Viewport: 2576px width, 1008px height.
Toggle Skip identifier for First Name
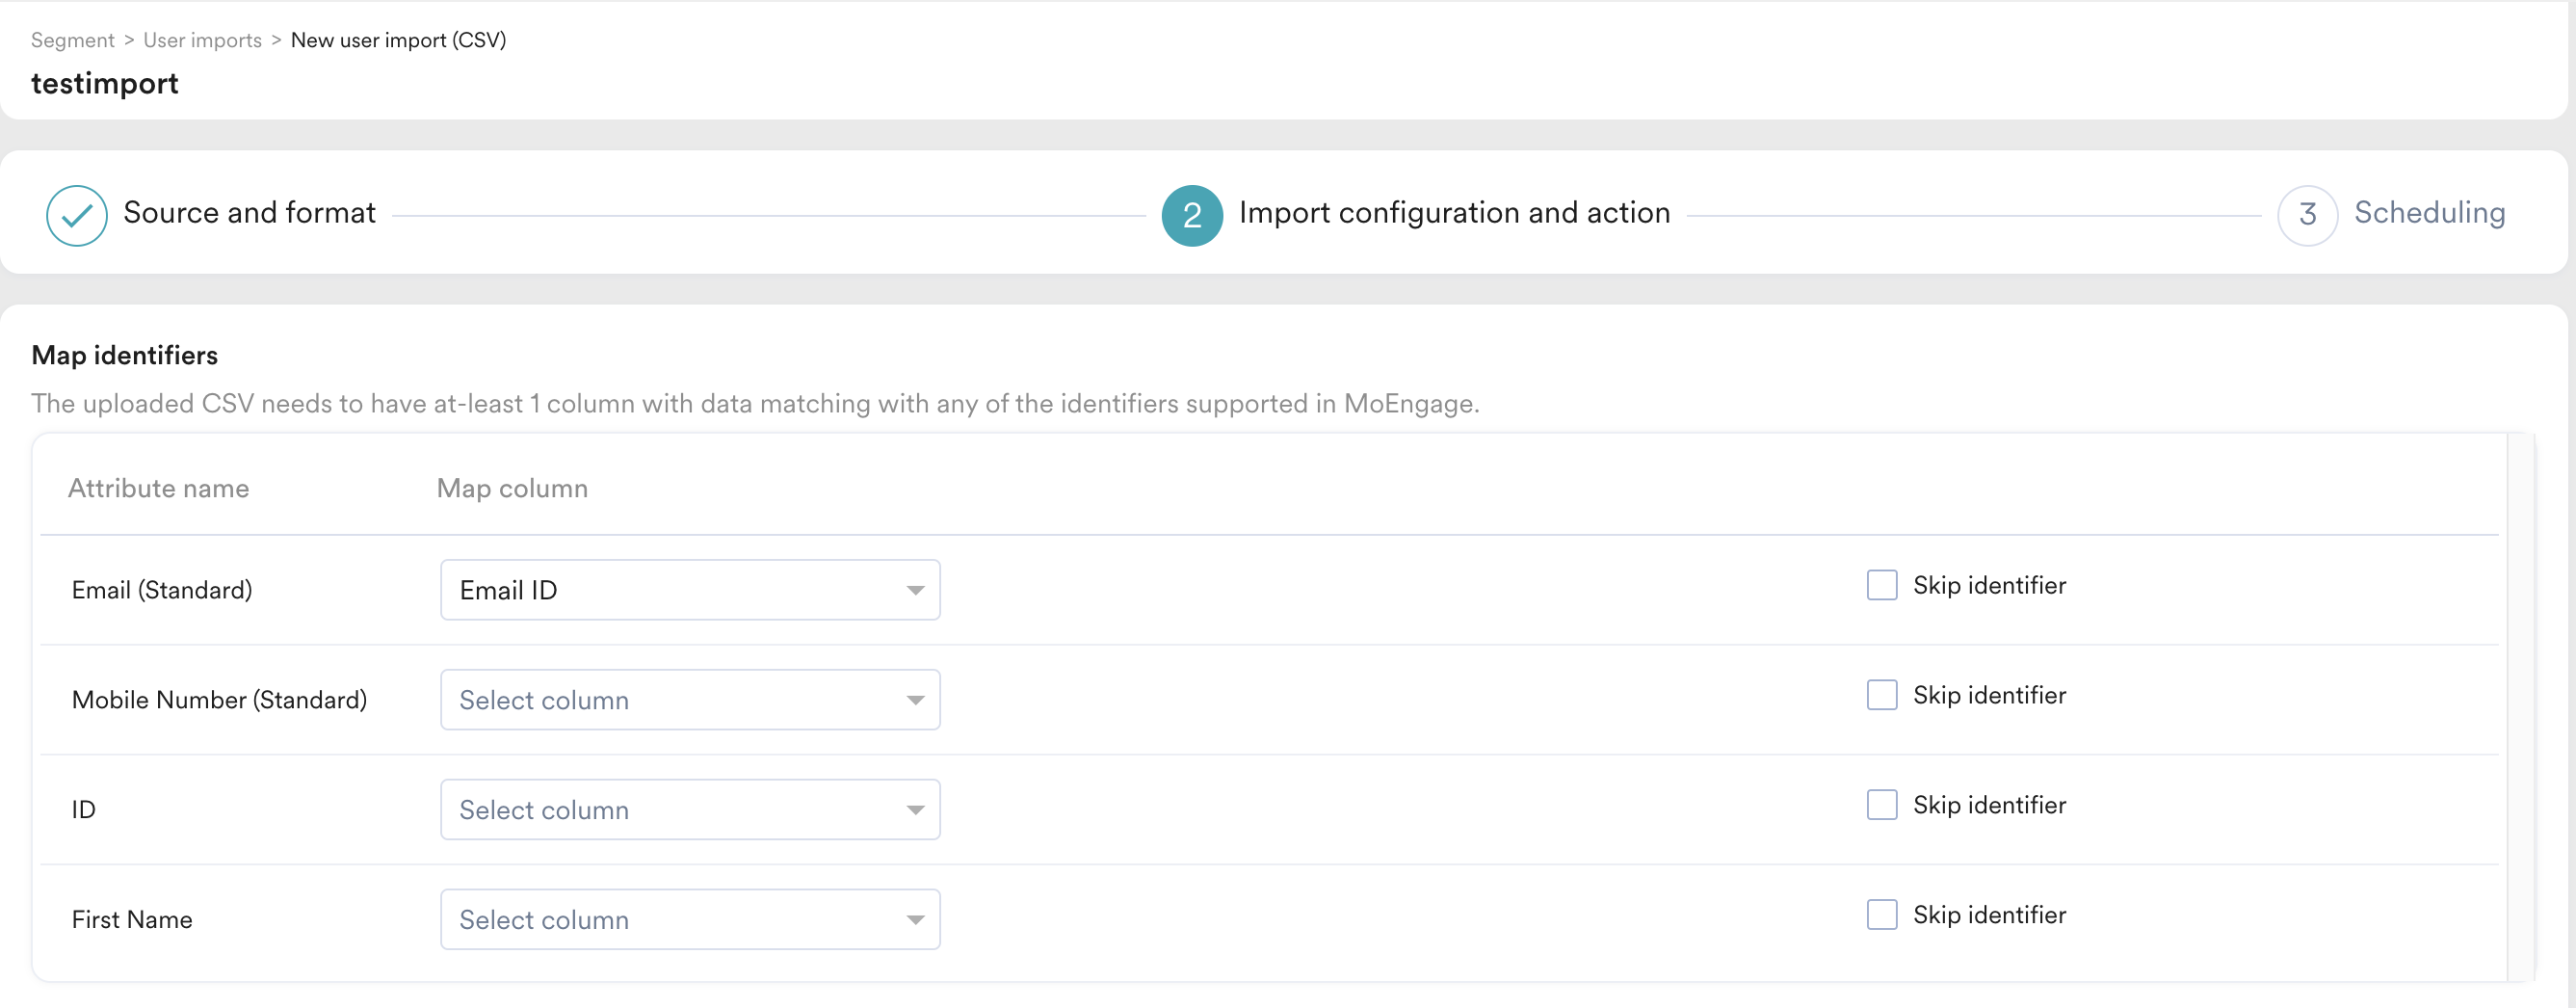point(1881,915)
